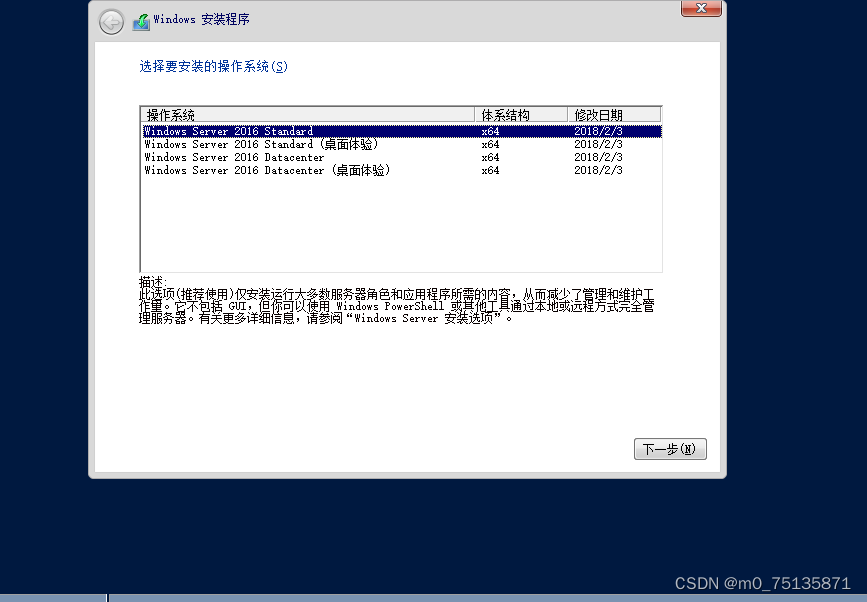Click the back arrow button

111,22
